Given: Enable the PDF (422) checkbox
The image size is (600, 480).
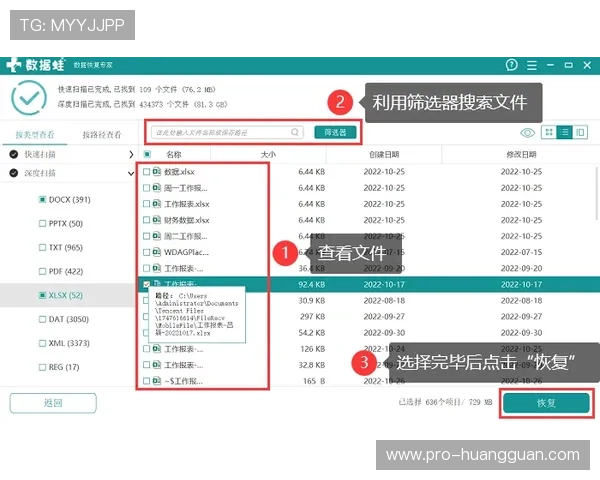Looking at the screenshot, I should pyautogui.click(x=42, y=271).
